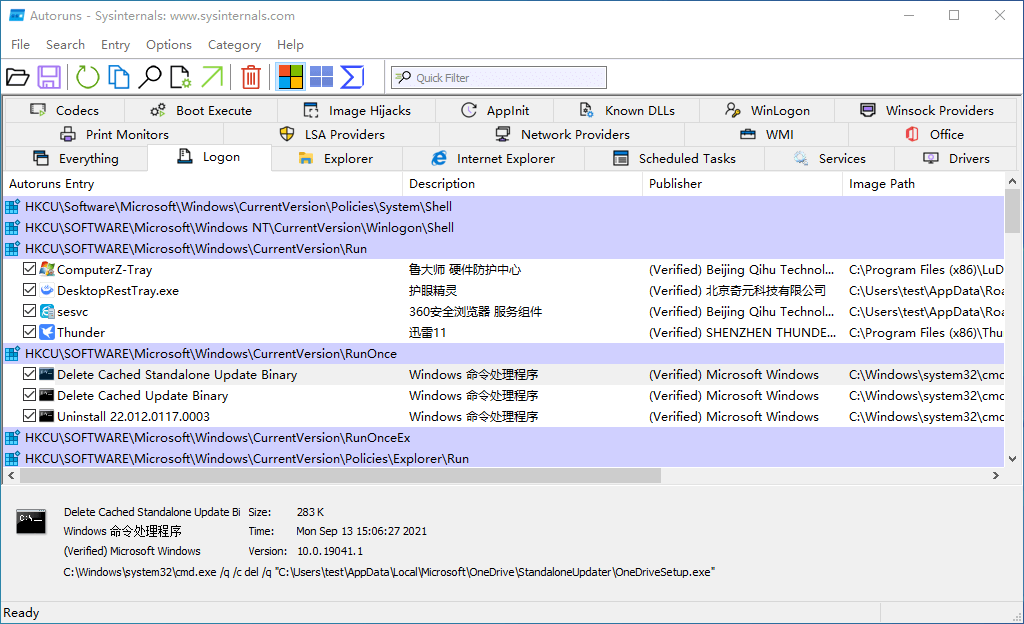Image resolution: width=1024 pixels, height=624 pixels.
Task: Open the Category menu
Action: pos(234,44)
